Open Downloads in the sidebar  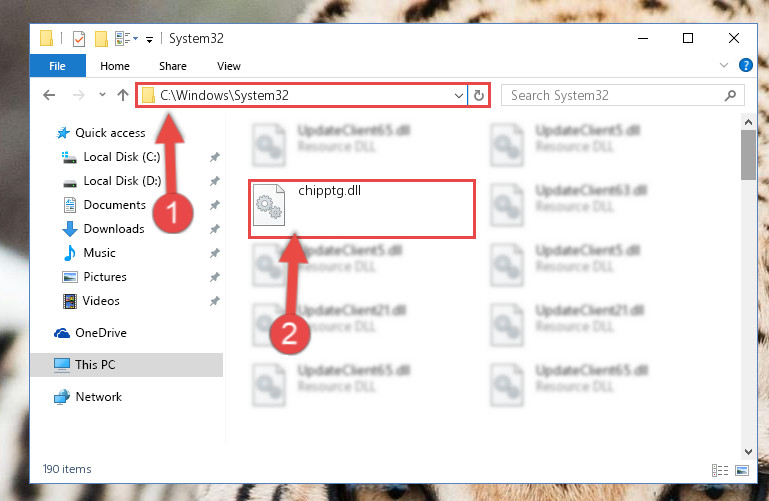(x=114, y=229)
